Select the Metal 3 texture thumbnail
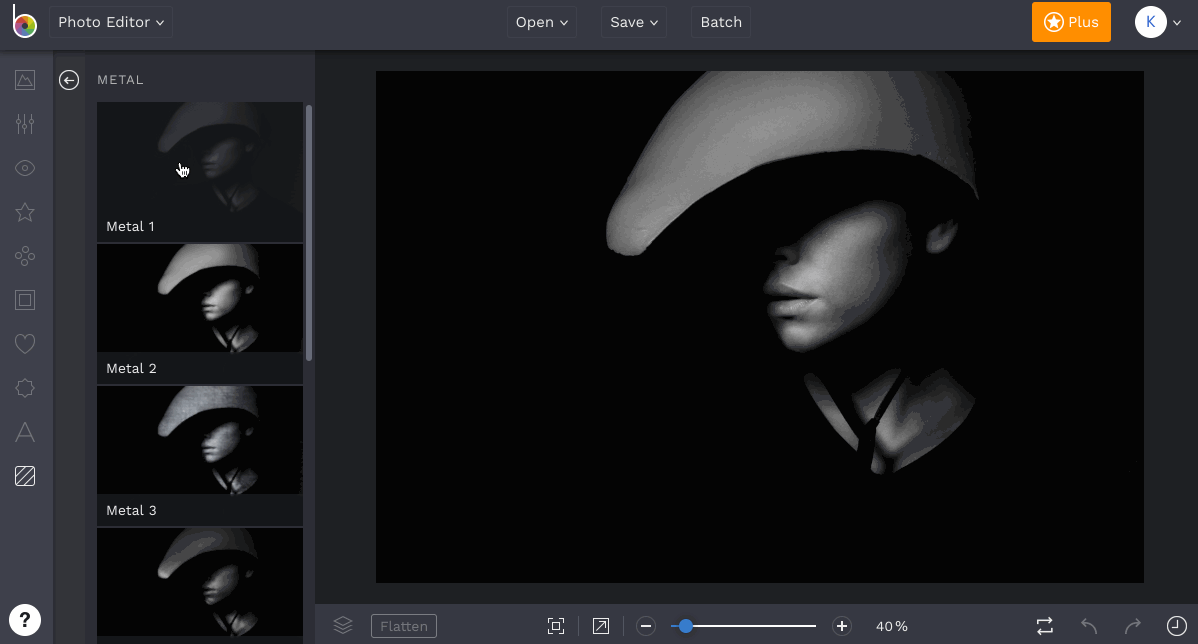Viewport: 1198px width, 644px height. coord(200,456)
